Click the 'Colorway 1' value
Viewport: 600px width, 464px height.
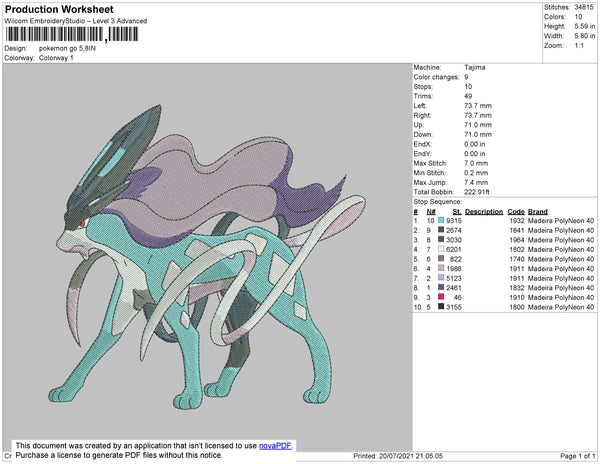tap(56, 58)
